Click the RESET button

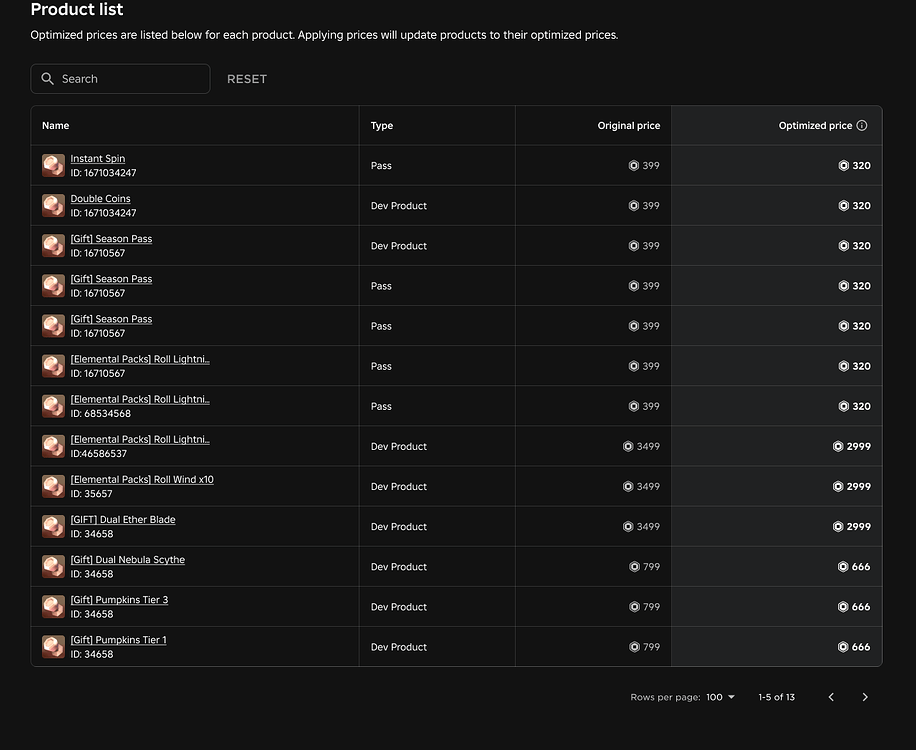point(246,78)
